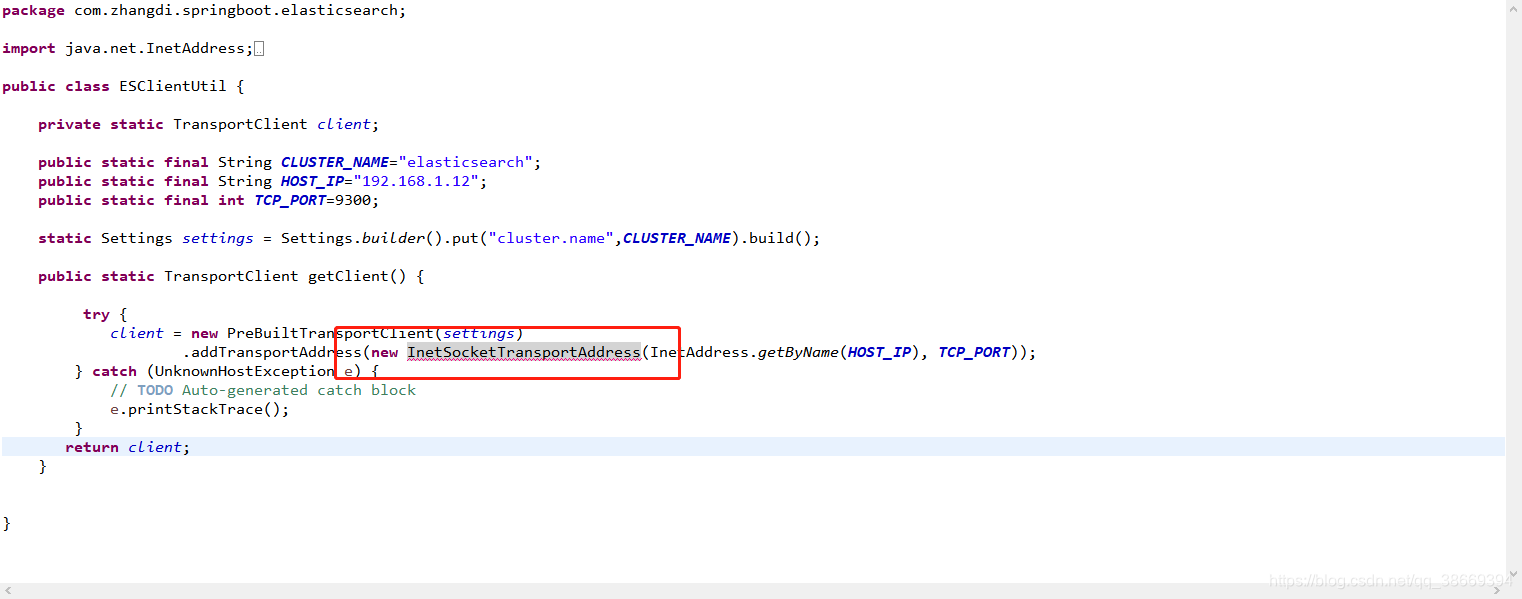Click the addTransportAddress method call
This screenshot has height=599, width=1522.
click(276, 353)
